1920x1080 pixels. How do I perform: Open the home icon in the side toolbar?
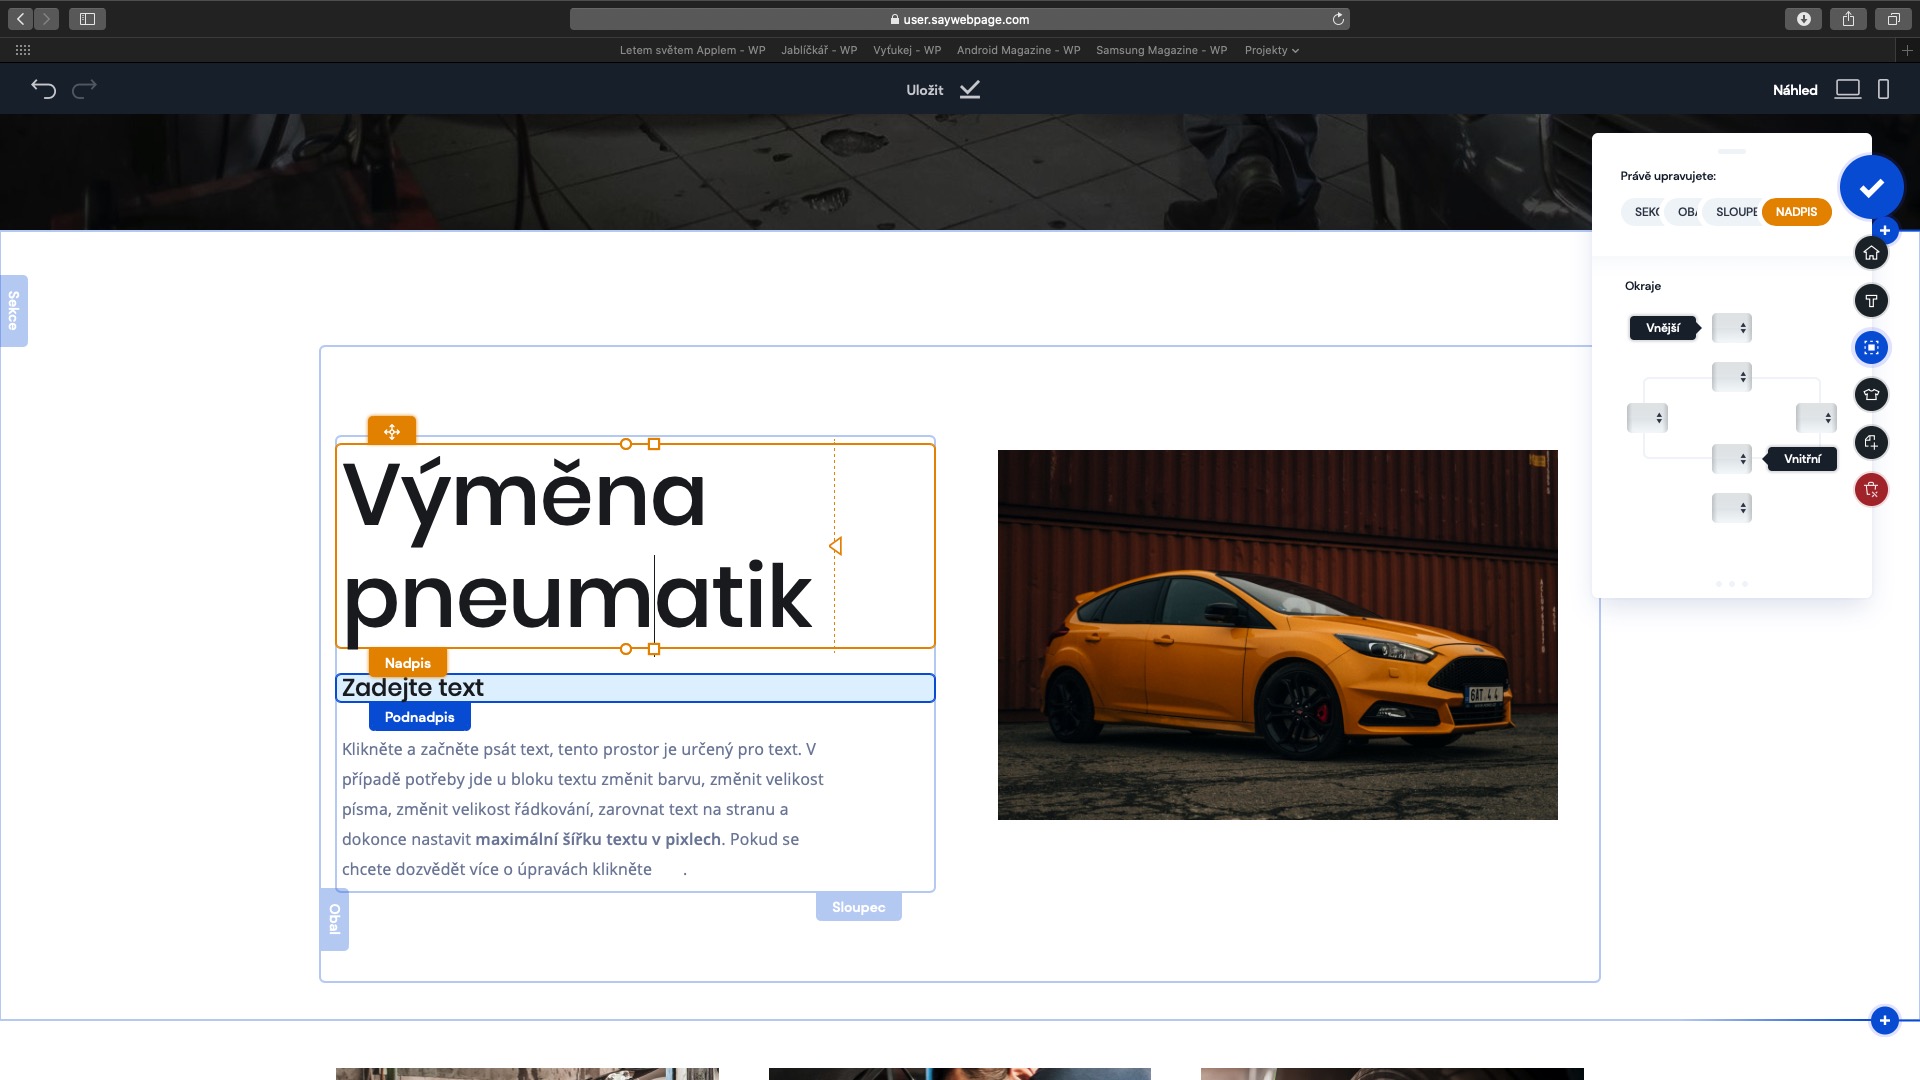click(x=1871, y=253)
